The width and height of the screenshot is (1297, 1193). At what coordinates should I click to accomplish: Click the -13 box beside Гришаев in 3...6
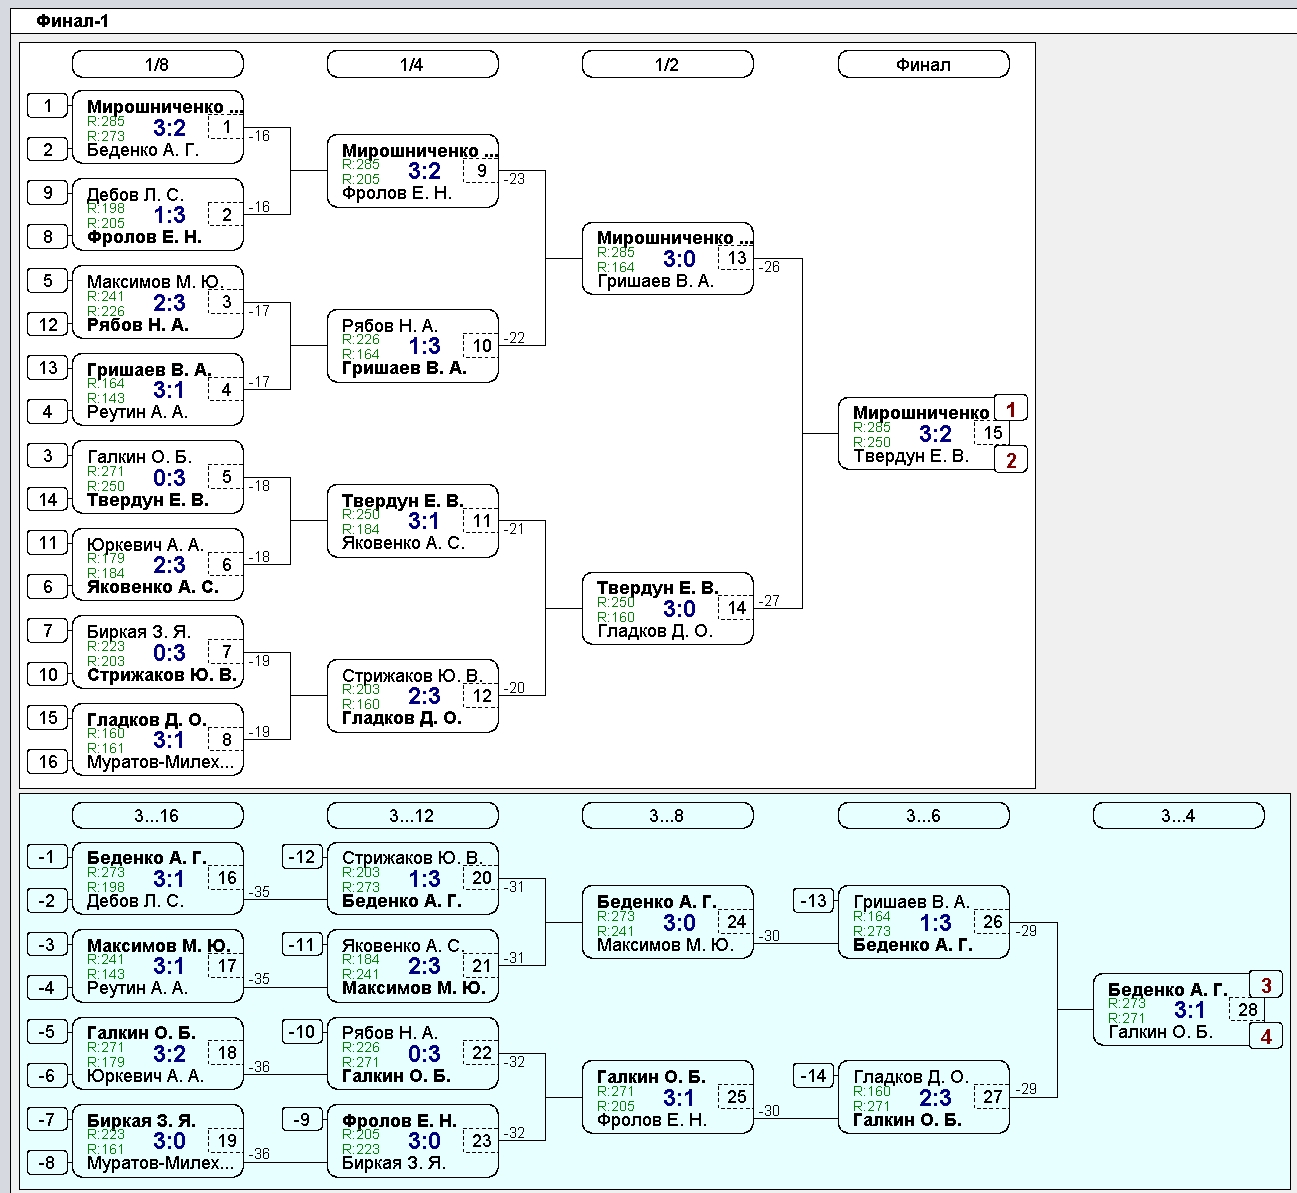(x=814, y=901)
